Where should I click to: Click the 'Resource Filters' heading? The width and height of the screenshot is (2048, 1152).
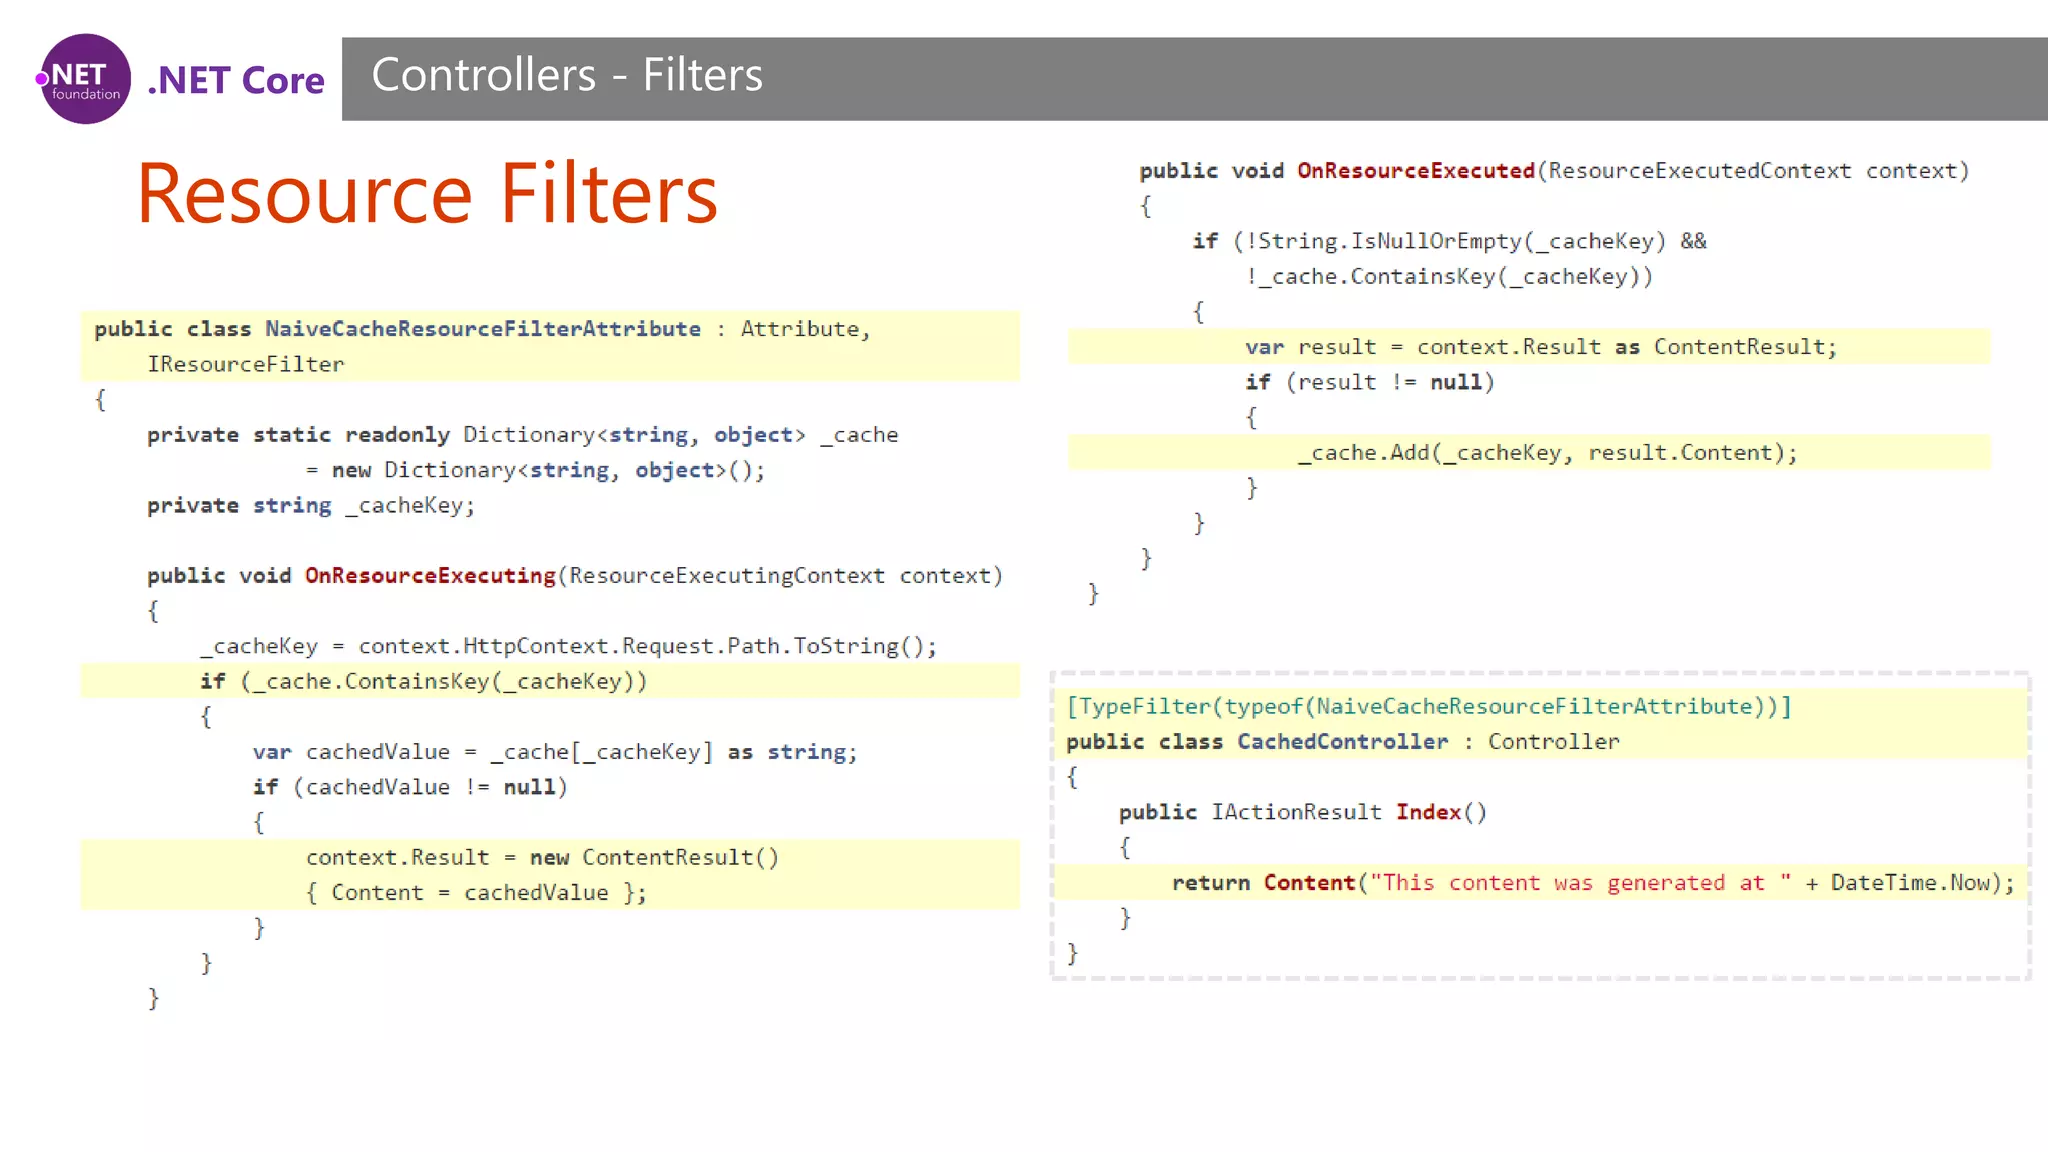click(427, 193)
